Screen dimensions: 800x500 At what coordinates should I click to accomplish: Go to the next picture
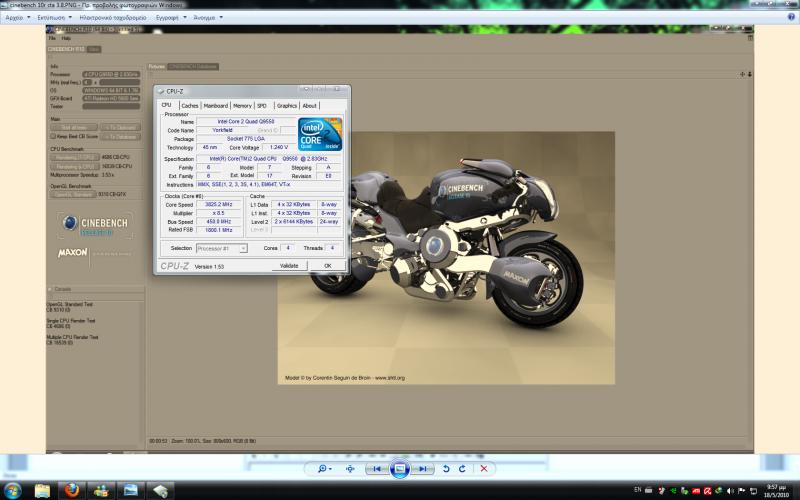[x=422, y=468]
